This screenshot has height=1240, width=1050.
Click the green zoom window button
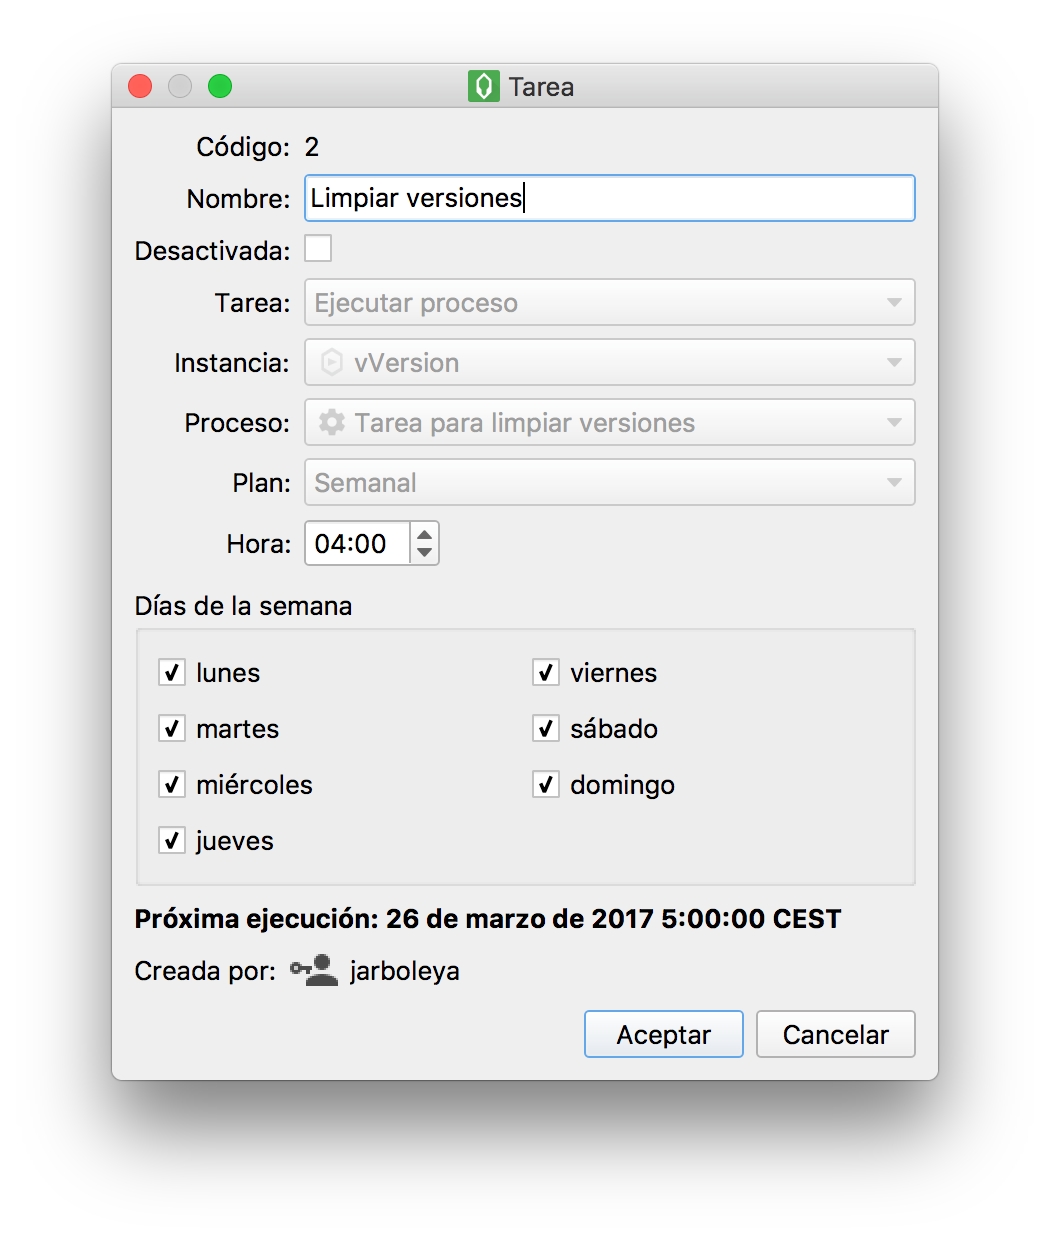tap(220, 87)
